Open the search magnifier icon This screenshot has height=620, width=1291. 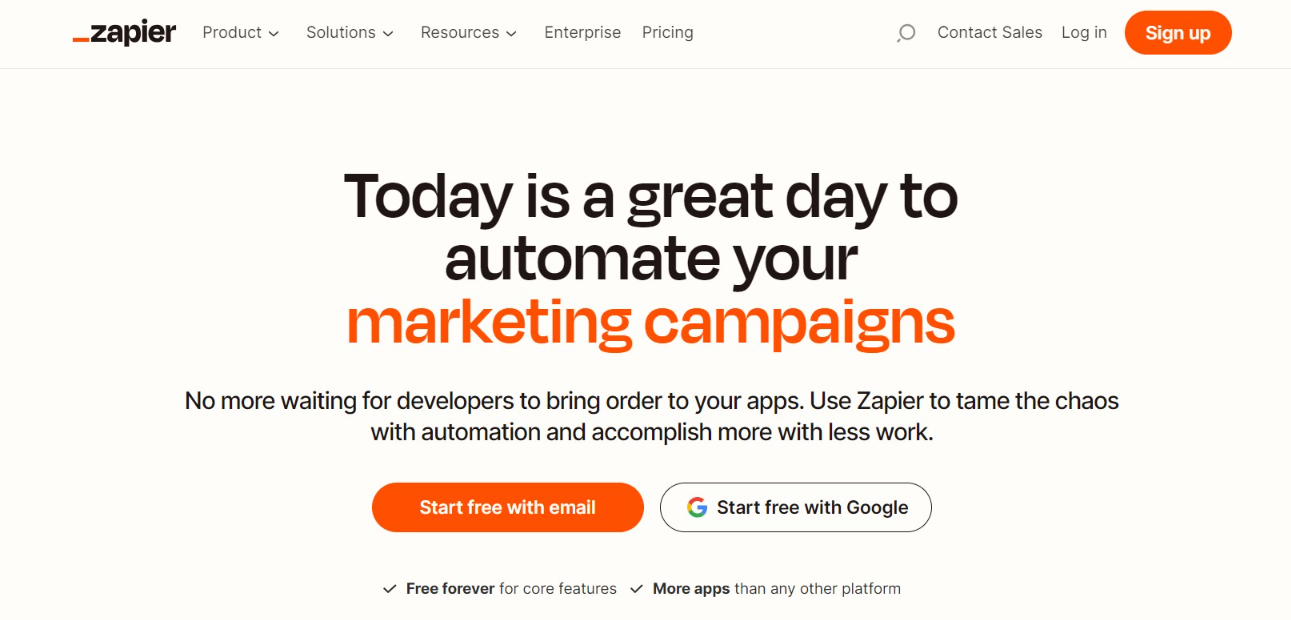(906, 33)
